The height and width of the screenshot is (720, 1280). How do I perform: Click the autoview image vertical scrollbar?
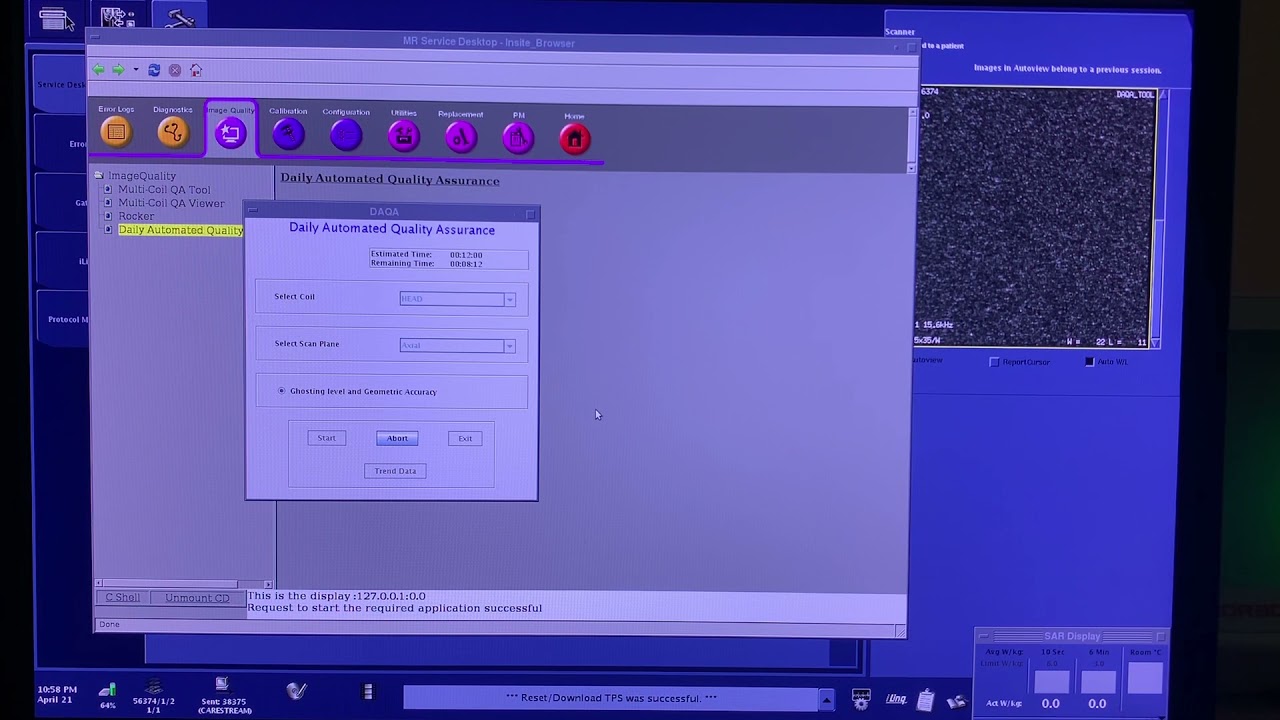(x=1157, y=218)
